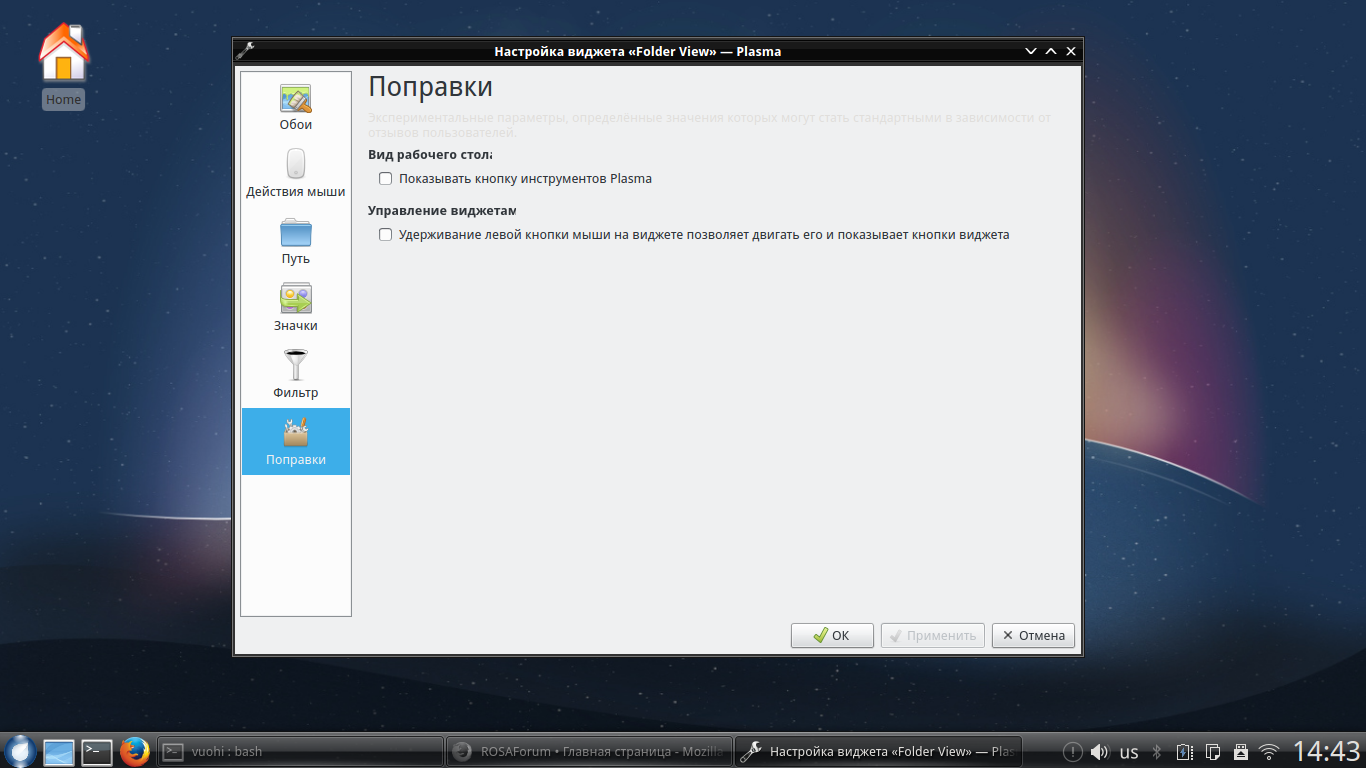Click the Управление виджетами section label
Screen dimensions: 1366x768
442,211
